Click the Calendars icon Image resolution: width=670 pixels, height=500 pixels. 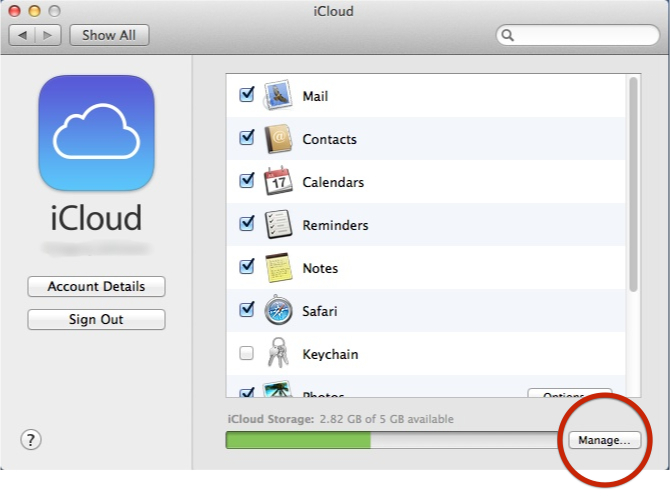click(277, 182)
